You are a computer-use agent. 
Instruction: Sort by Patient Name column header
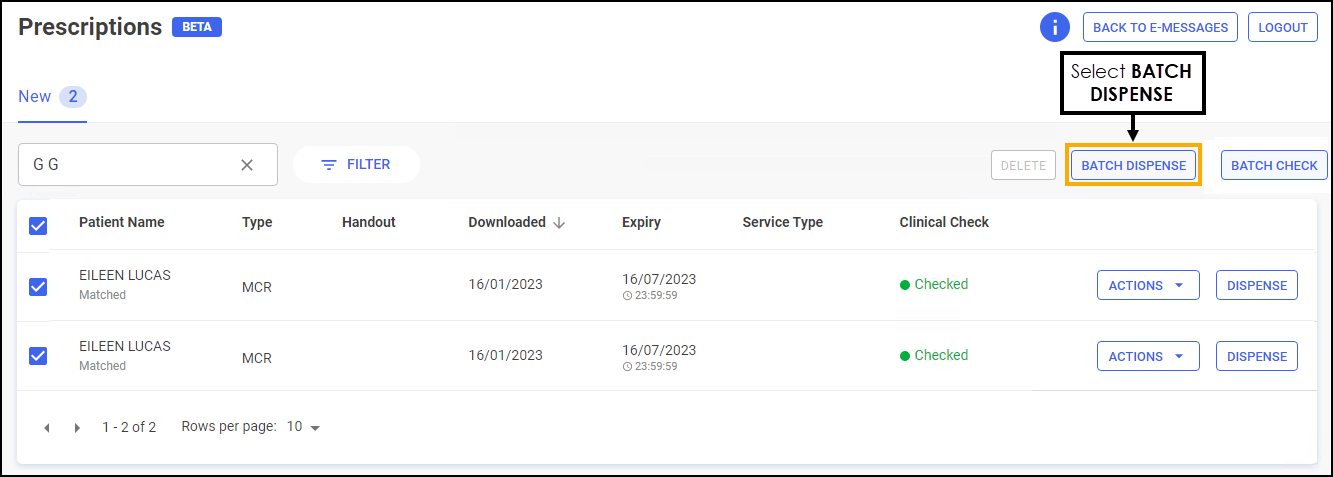121,222
